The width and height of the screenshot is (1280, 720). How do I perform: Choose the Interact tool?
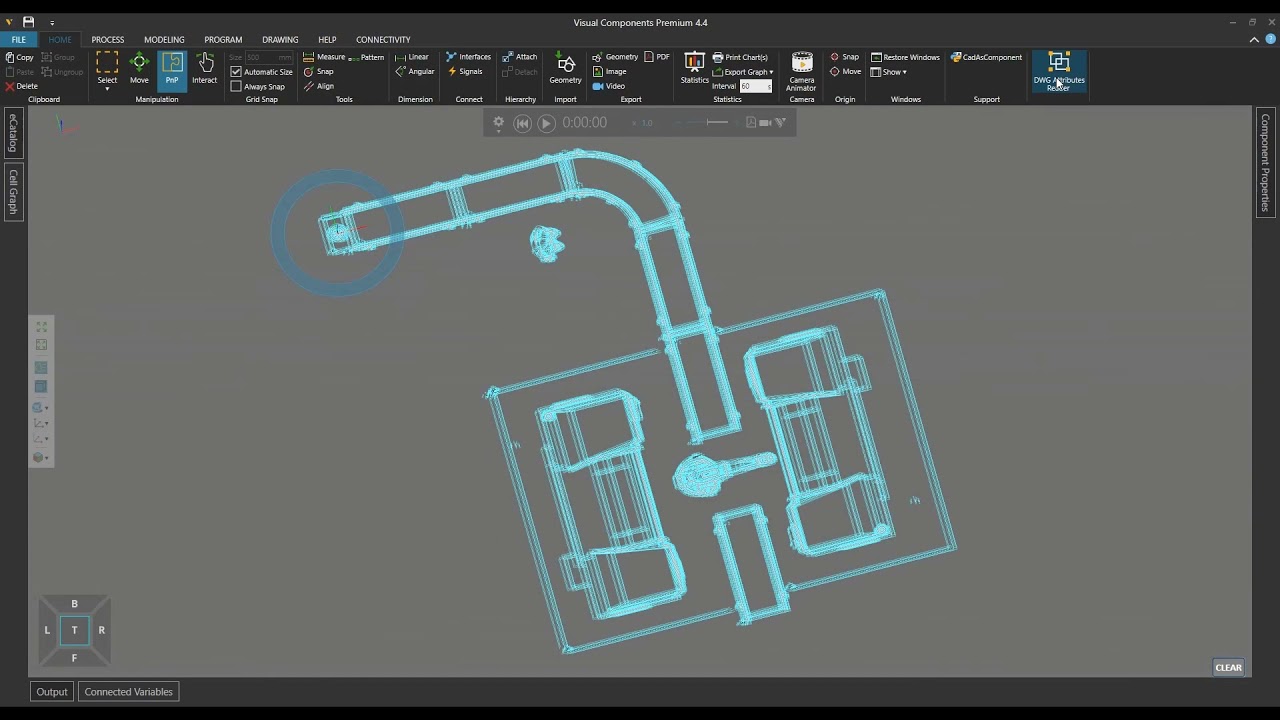205,69
